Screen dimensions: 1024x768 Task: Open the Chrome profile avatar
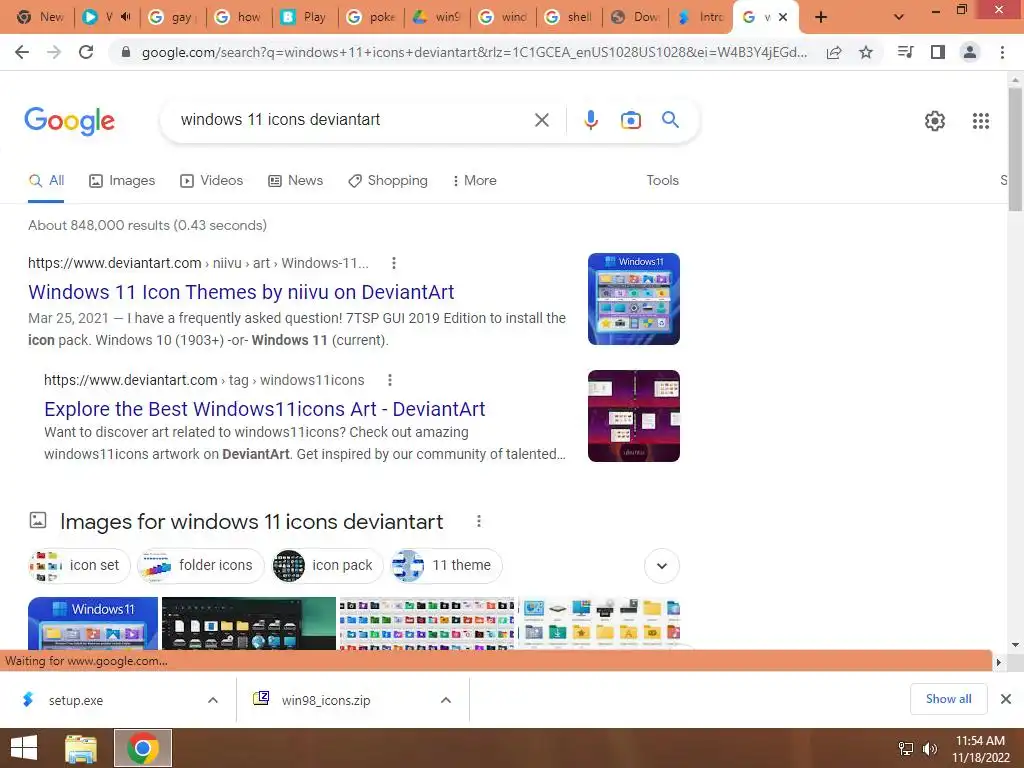tap(970, 52)
